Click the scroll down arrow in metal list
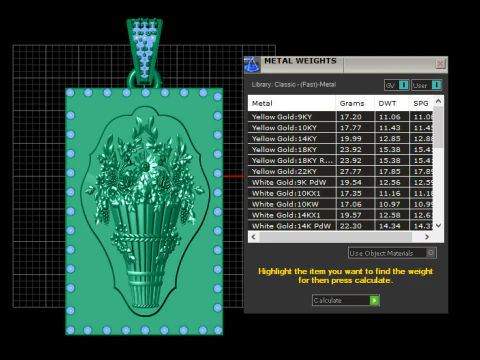 coord(438,226)
